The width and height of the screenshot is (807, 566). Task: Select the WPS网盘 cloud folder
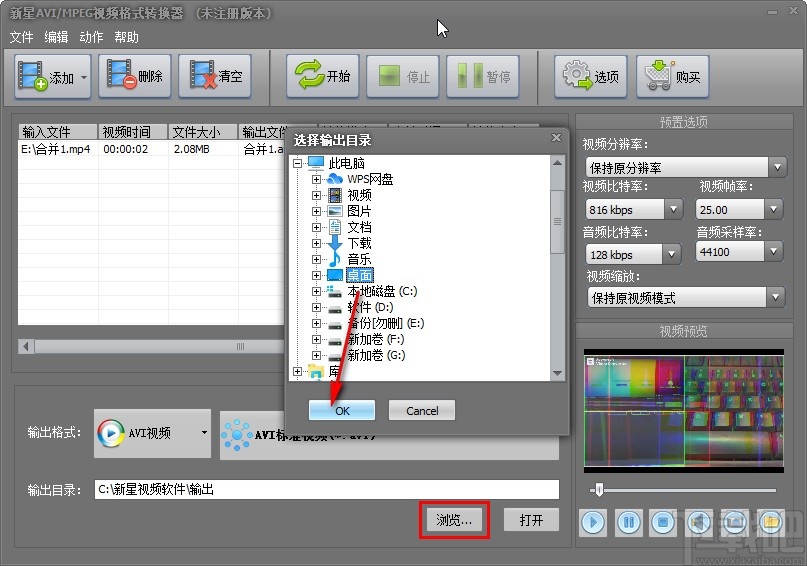(x=370, y=180)
